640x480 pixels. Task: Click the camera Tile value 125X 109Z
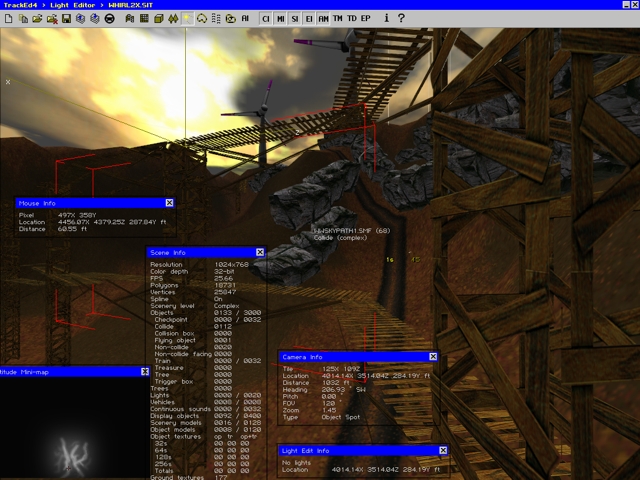tap(341, 369)
